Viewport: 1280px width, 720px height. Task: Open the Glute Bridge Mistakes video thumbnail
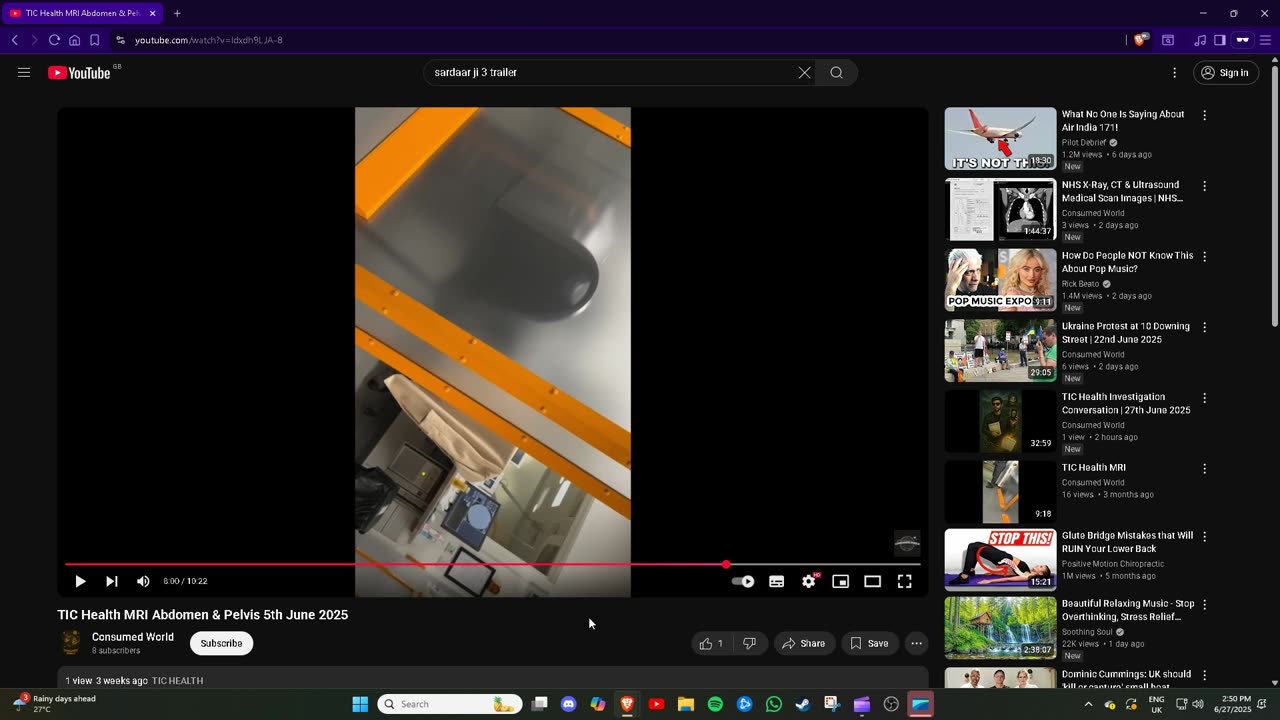click(x=1000, y=560)
